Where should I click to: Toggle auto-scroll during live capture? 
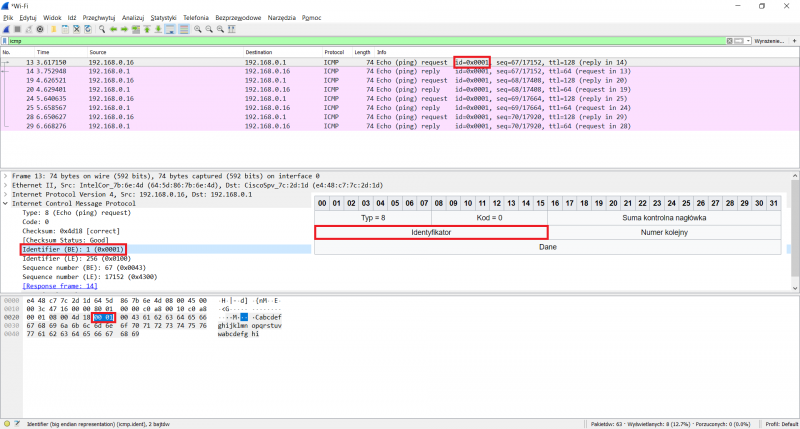point(171,29)
